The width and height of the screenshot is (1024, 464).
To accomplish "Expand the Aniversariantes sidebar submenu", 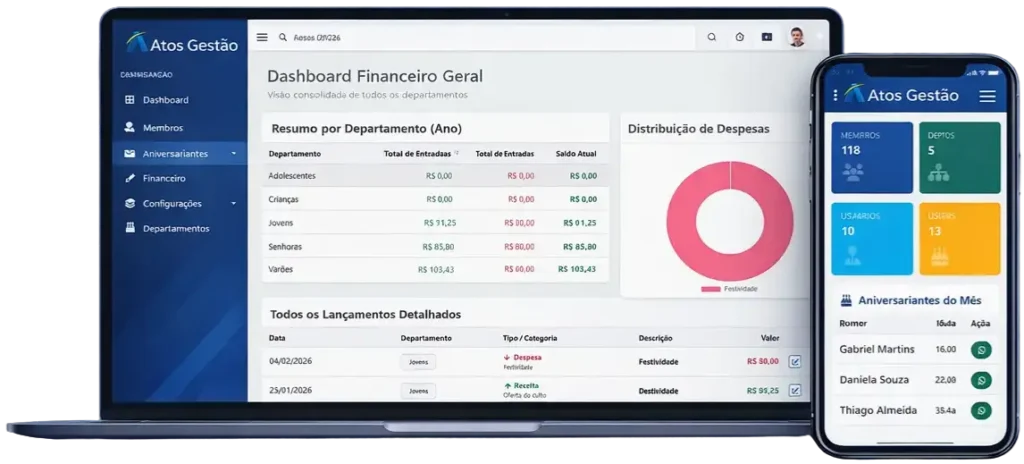I will 233,154.
